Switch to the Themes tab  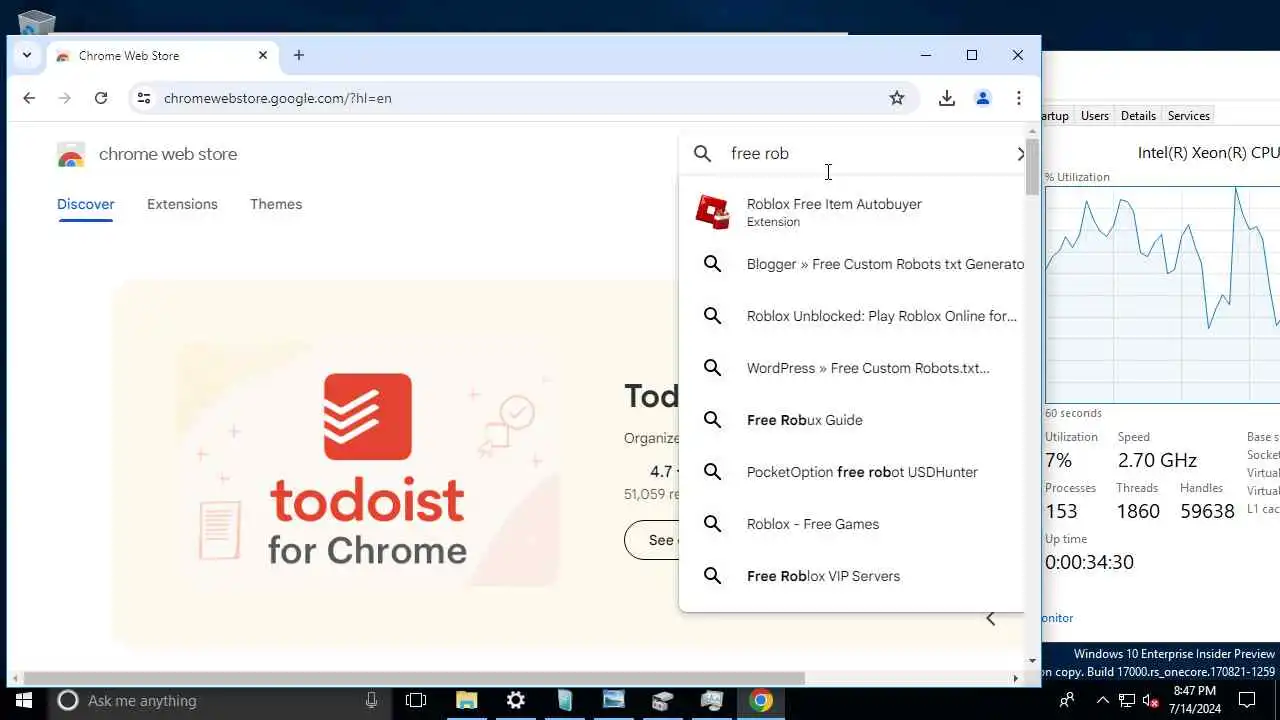(276, 204)
